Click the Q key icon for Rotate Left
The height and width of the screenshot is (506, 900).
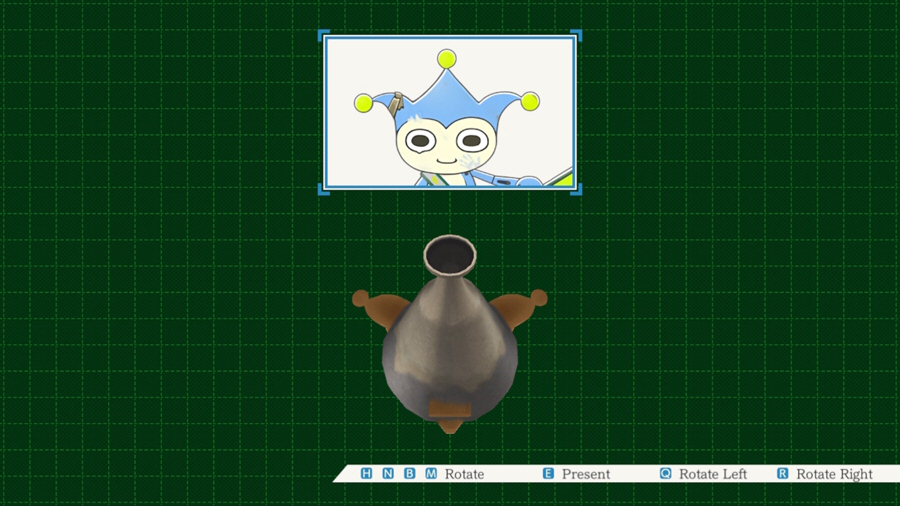coord(665,473)
